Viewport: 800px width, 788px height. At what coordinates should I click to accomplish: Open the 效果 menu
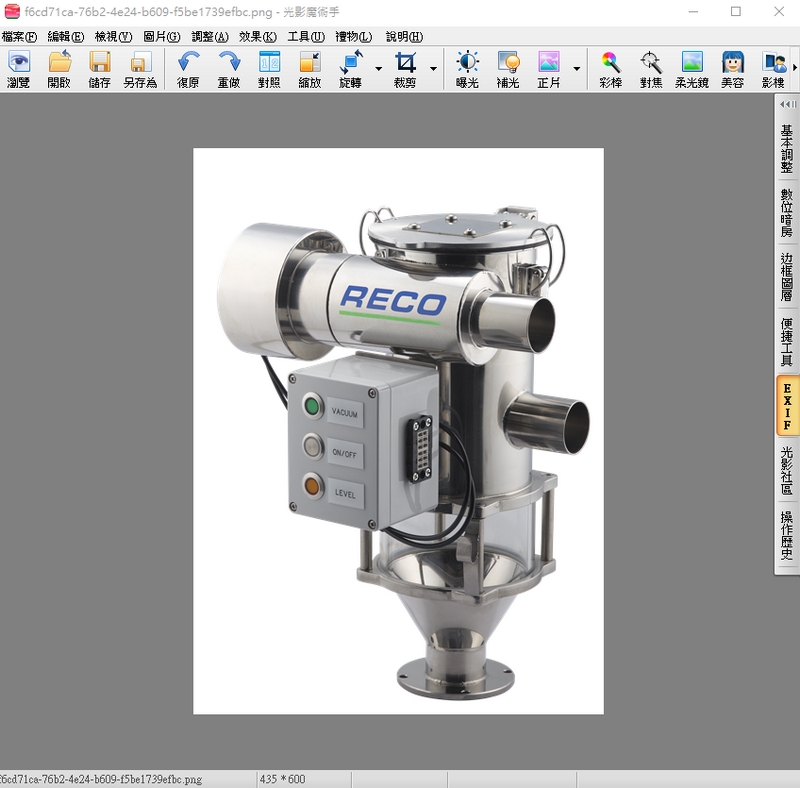click(257, 36)
